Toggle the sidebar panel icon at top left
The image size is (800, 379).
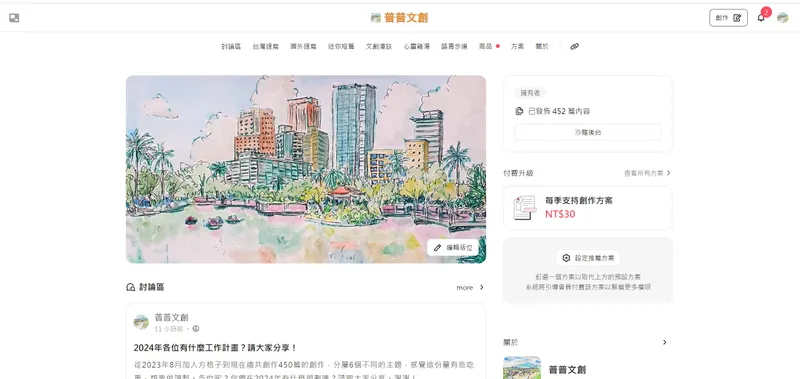click(x=14, y=18)
